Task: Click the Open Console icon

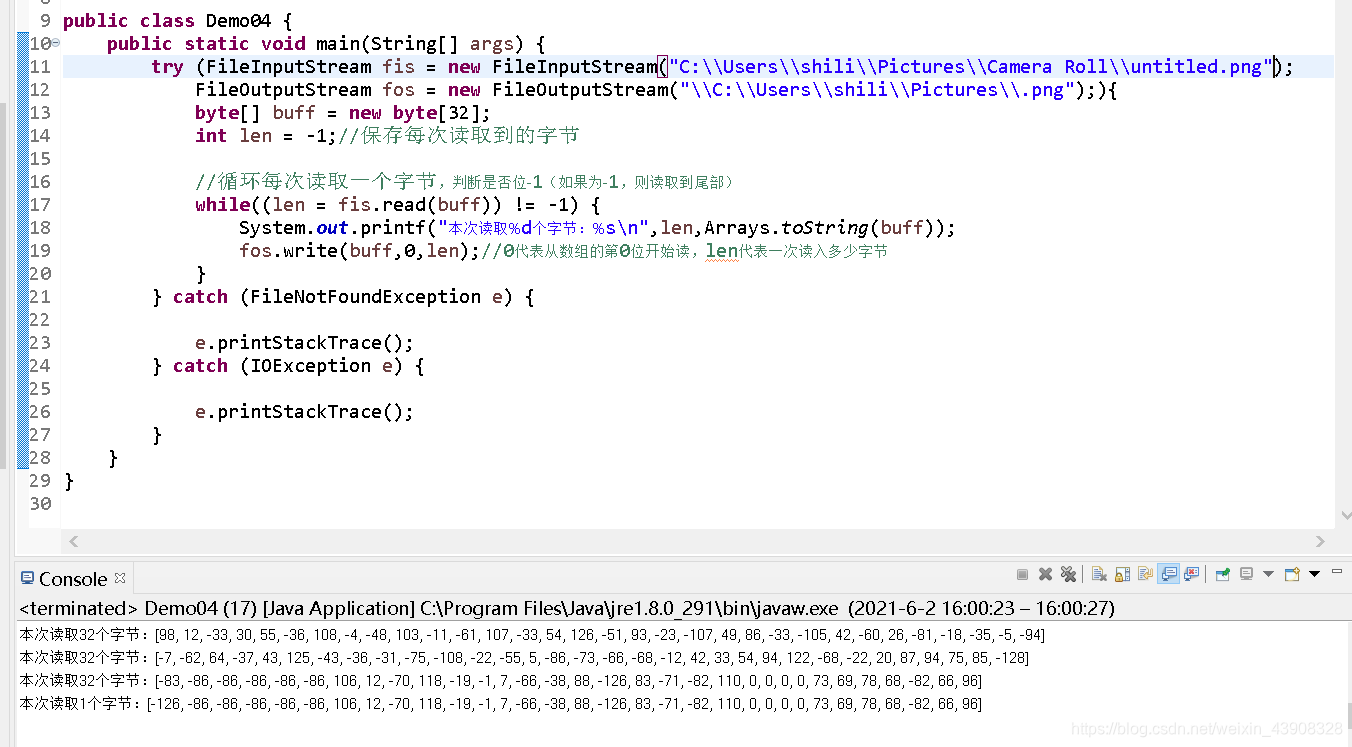Action: point(1292,574)
